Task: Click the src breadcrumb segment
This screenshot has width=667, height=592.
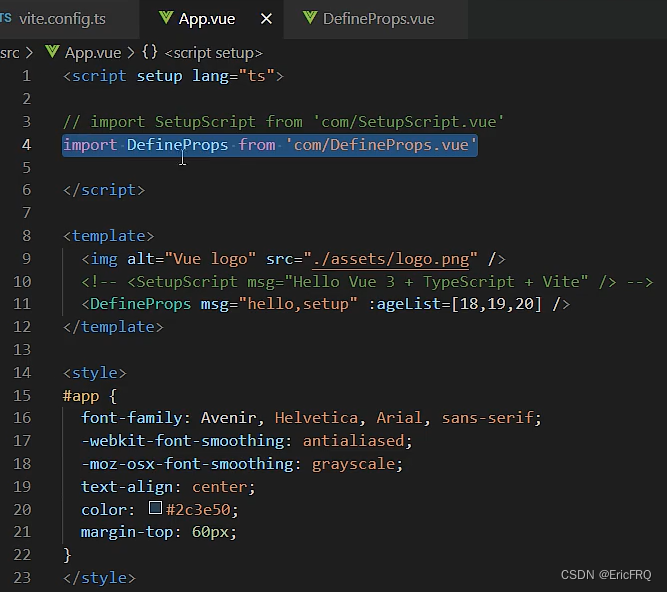Action: click(x=10, y=53)
